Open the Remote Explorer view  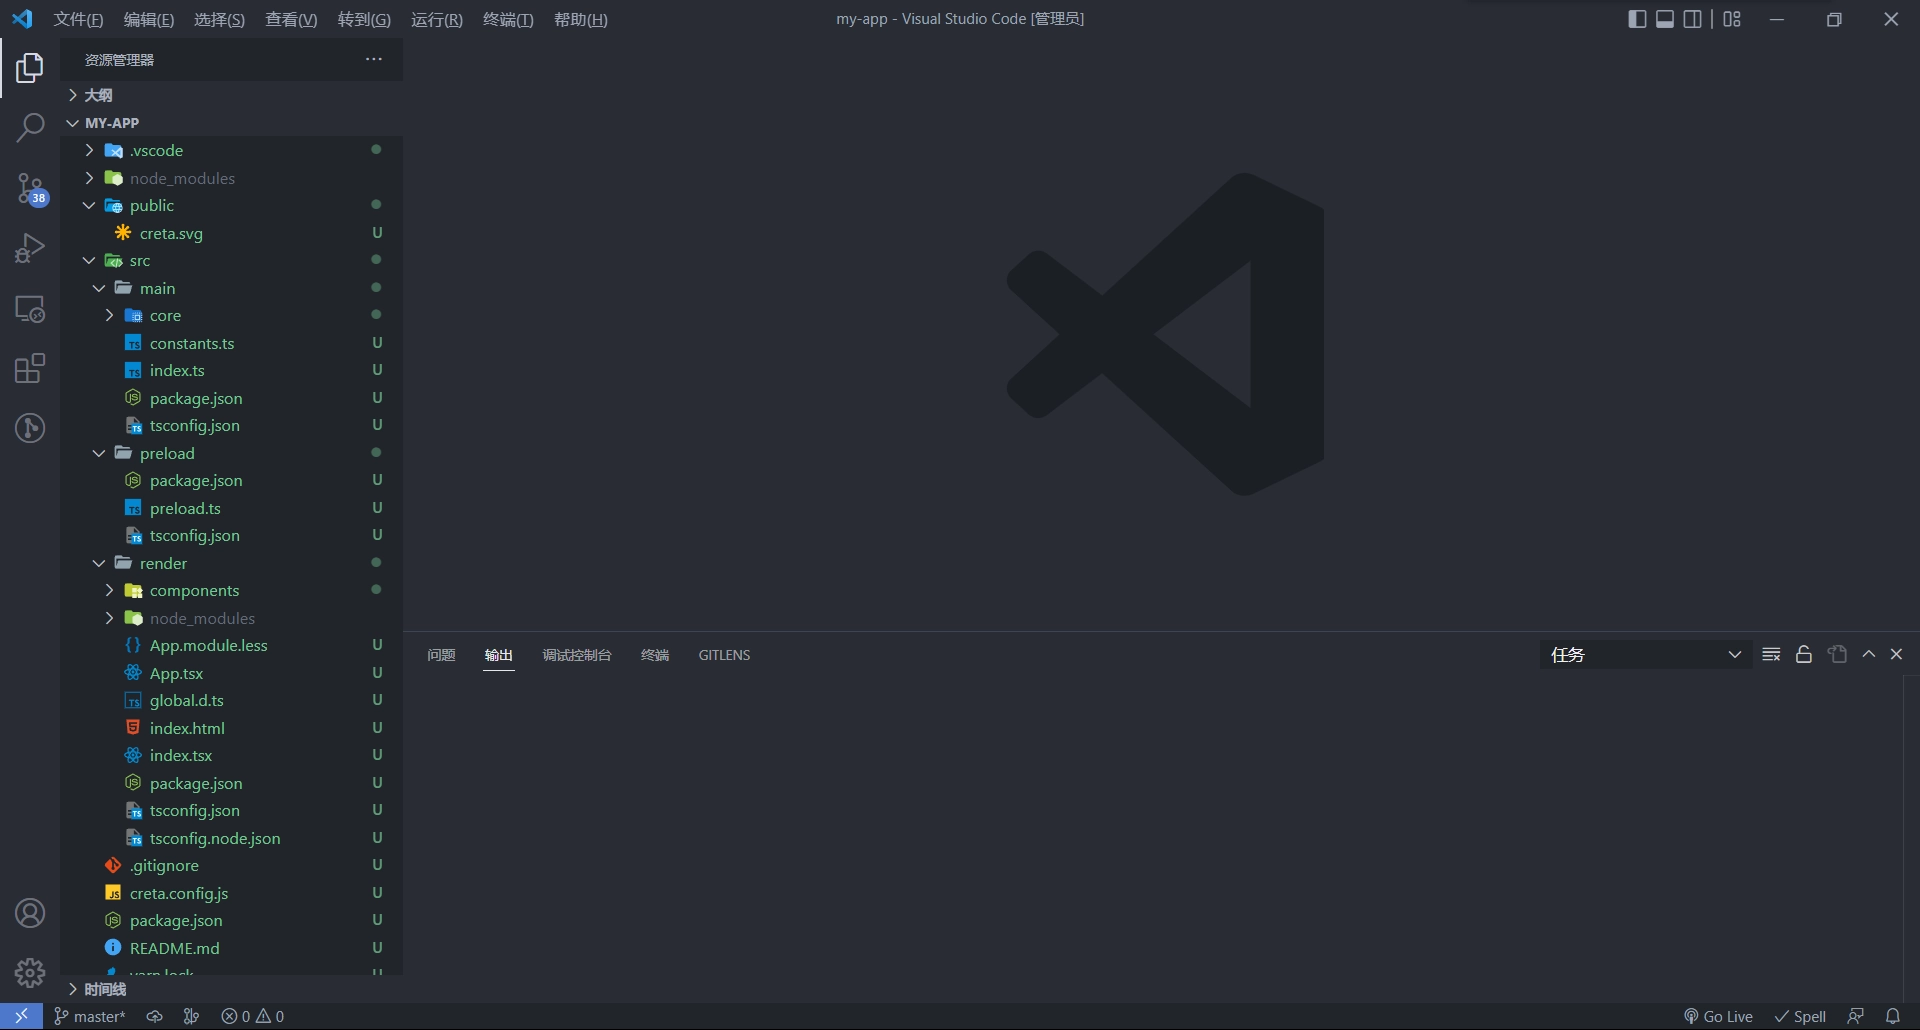tap(30, 309)
